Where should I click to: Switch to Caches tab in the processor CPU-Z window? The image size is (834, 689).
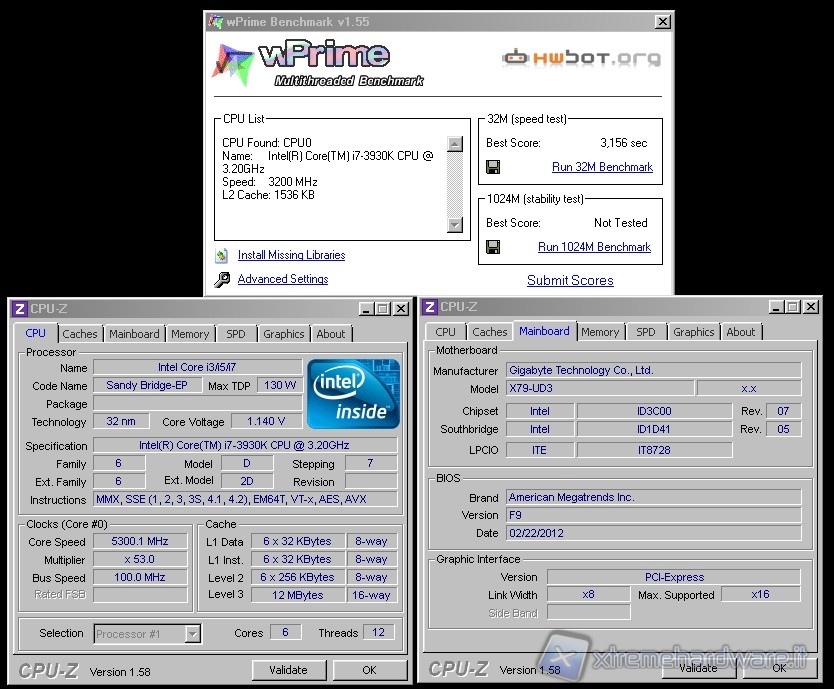[x=80, y=334]
